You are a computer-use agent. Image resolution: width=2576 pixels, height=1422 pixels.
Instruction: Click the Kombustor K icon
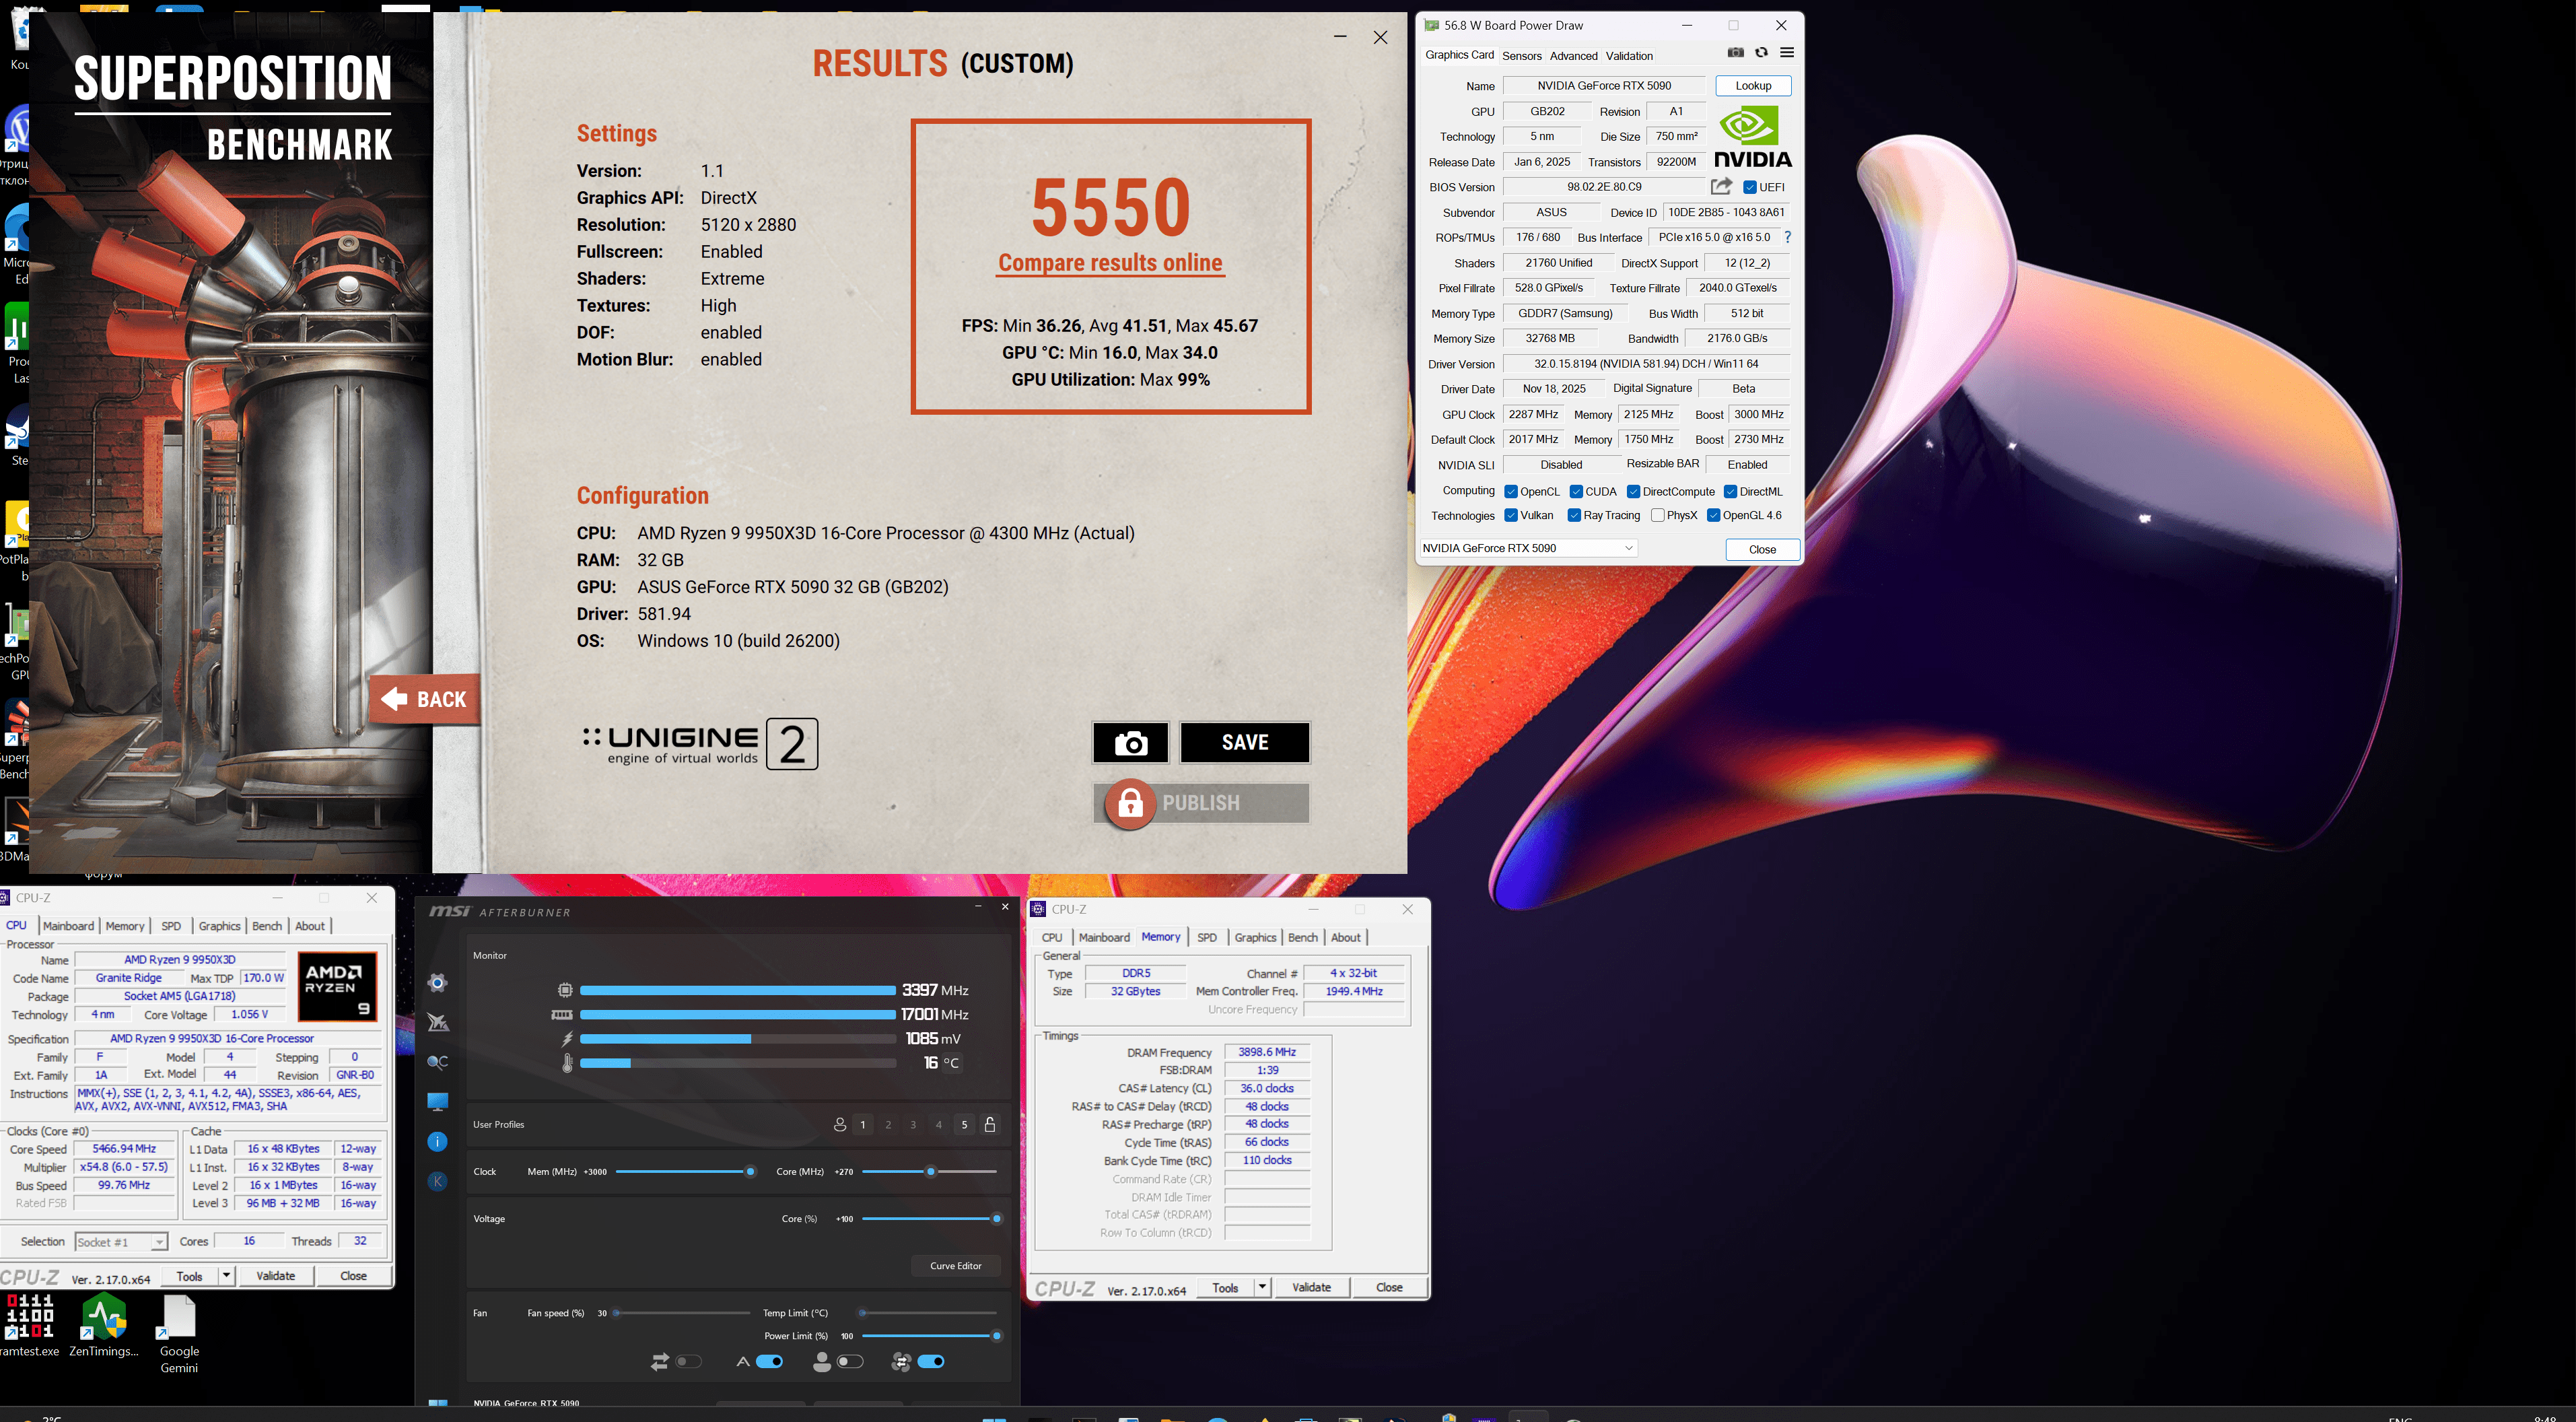click(x=437, y=1182)
